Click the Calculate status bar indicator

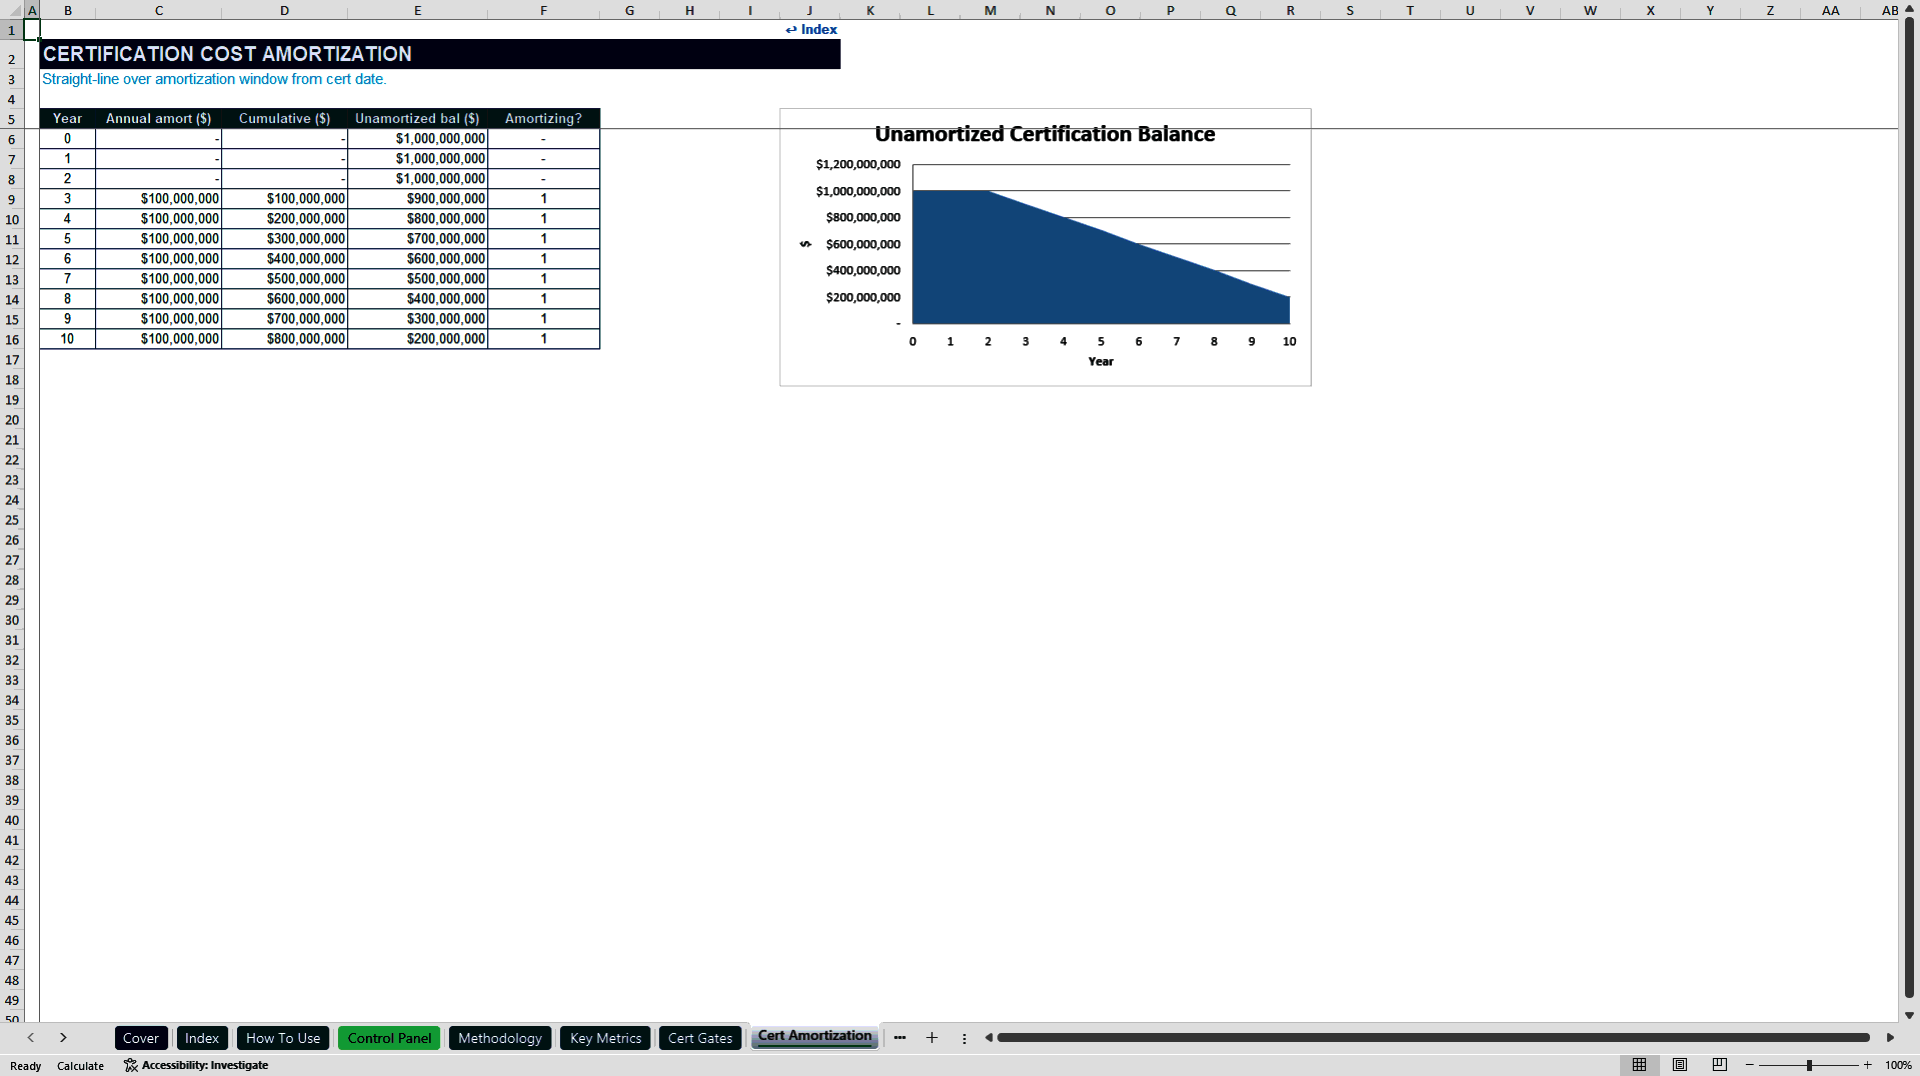(80, 1066)
